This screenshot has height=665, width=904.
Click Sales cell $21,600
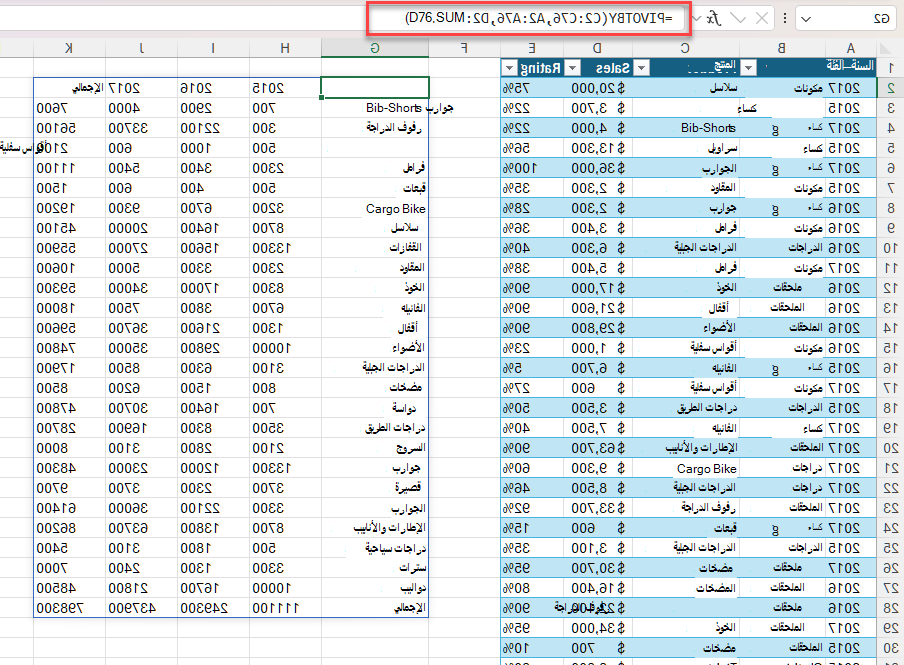tap(598, 308)
